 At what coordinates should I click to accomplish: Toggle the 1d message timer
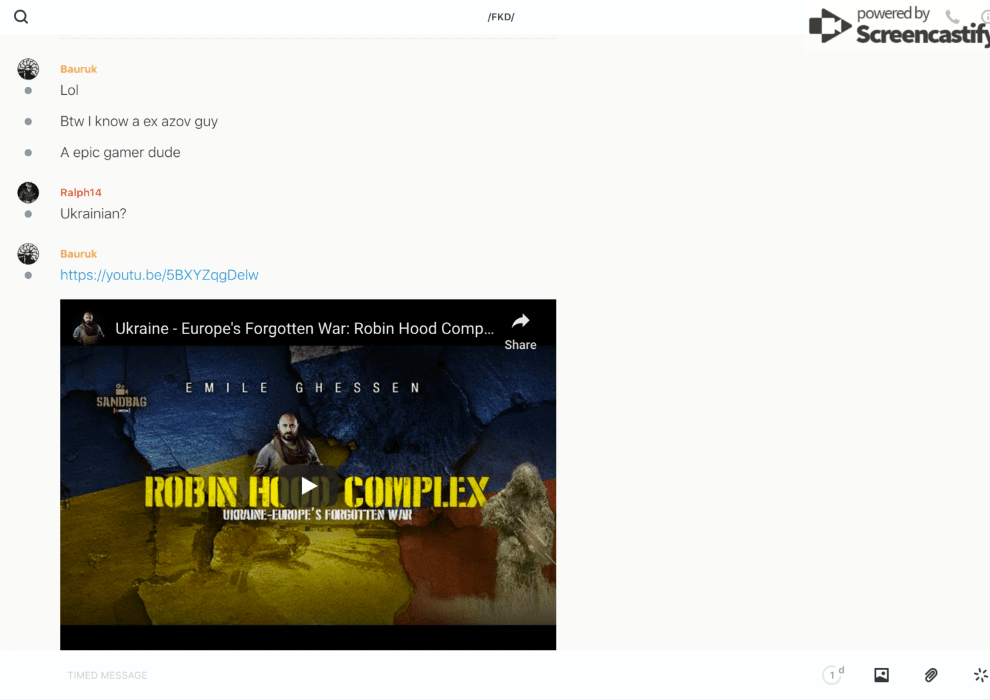833,675
